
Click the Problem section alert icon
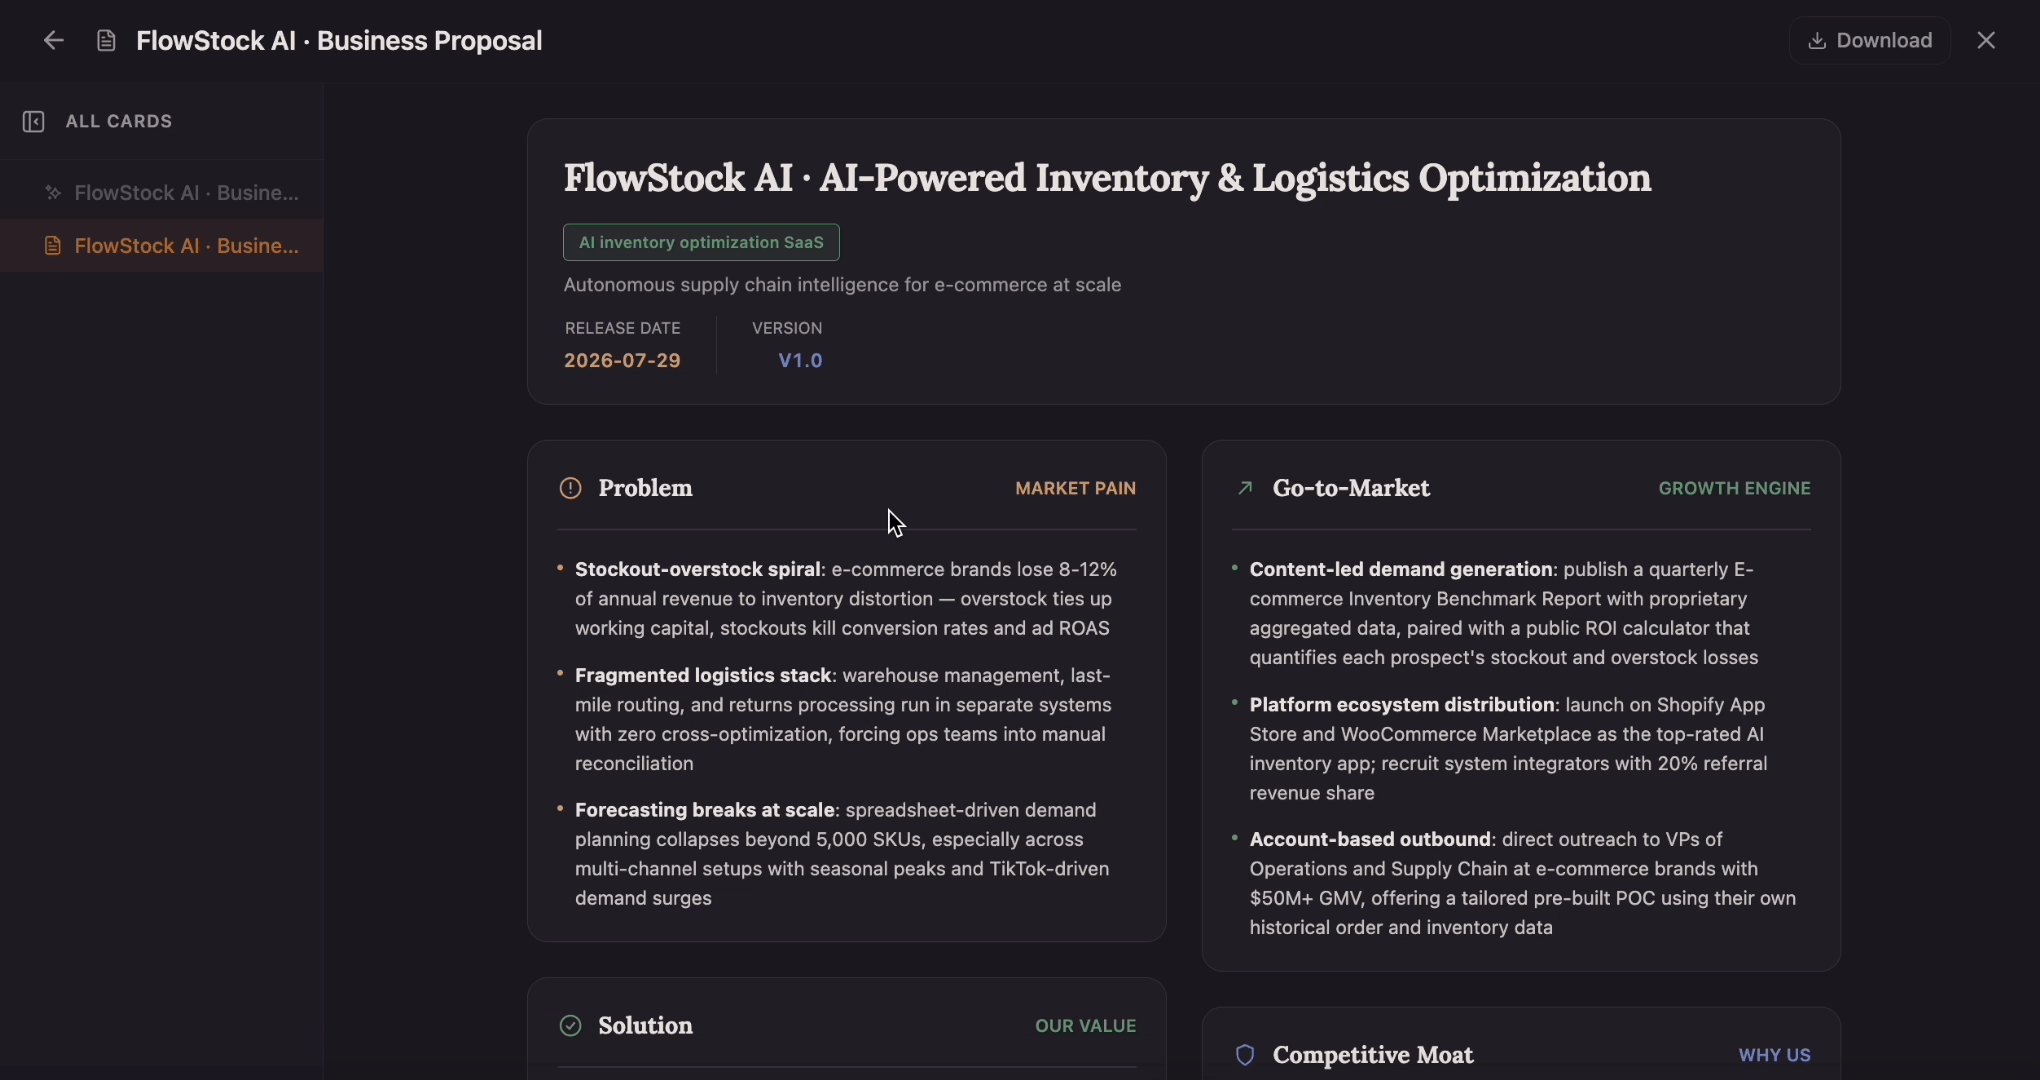click(570, 488)
